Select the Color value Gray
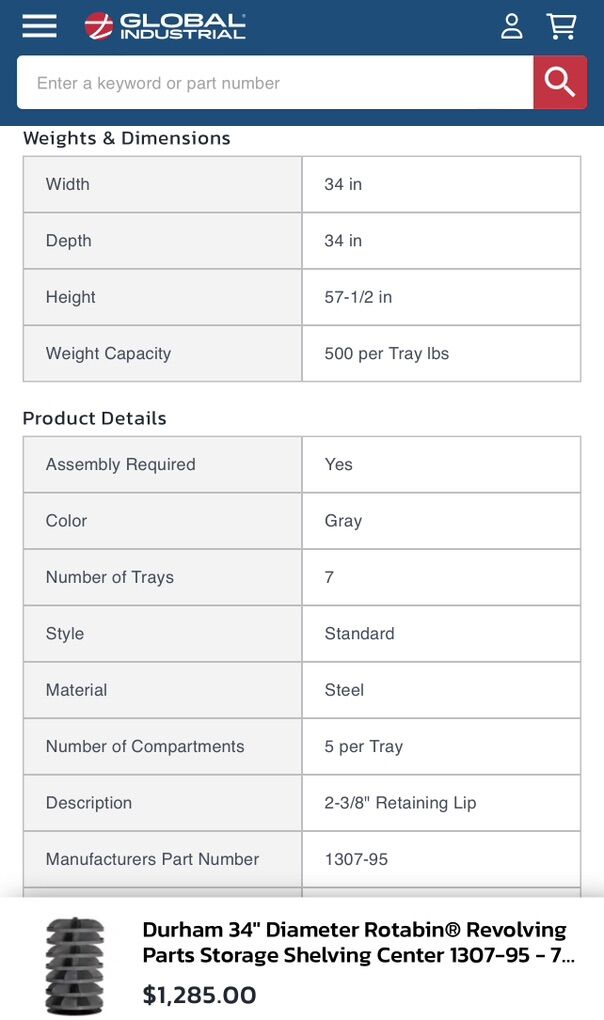 [x=343, y=521]
